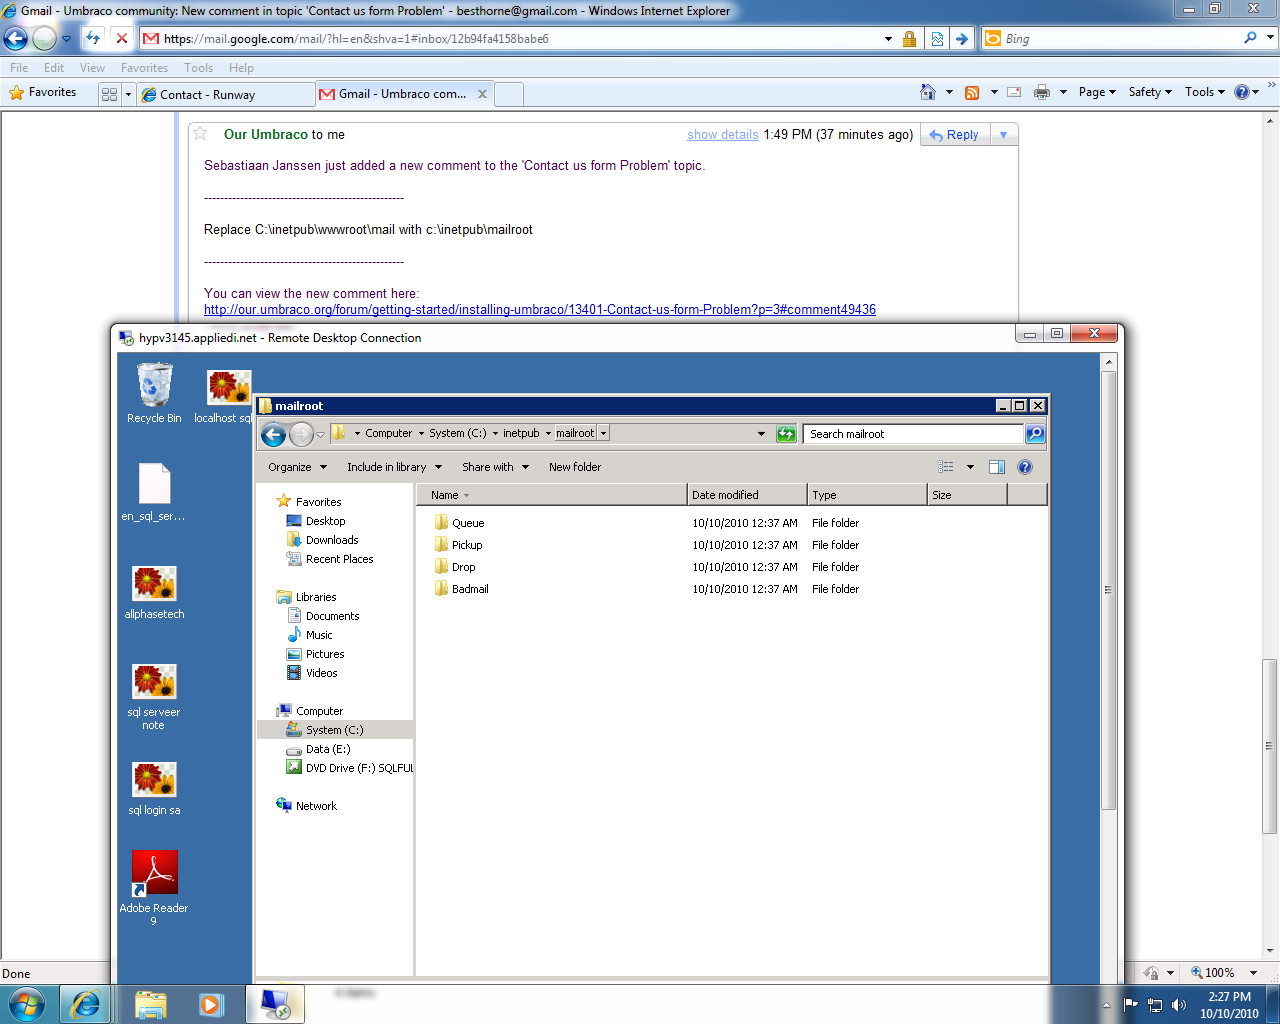Select System (C:) in navigation tree
1280x1024 pixels.
point(334,730)
